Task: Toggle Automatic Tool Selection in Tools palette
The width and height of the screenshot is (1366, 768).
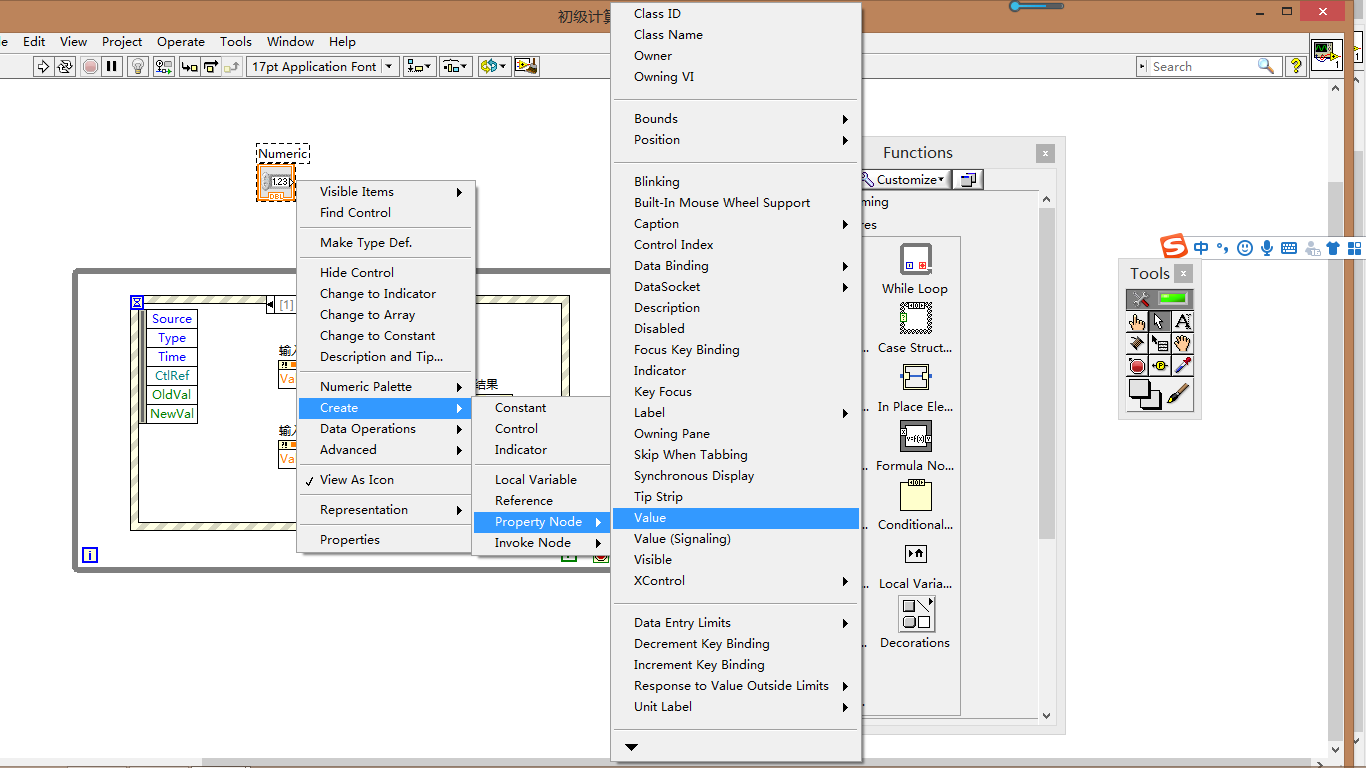Action: [x=1158, y=298]
